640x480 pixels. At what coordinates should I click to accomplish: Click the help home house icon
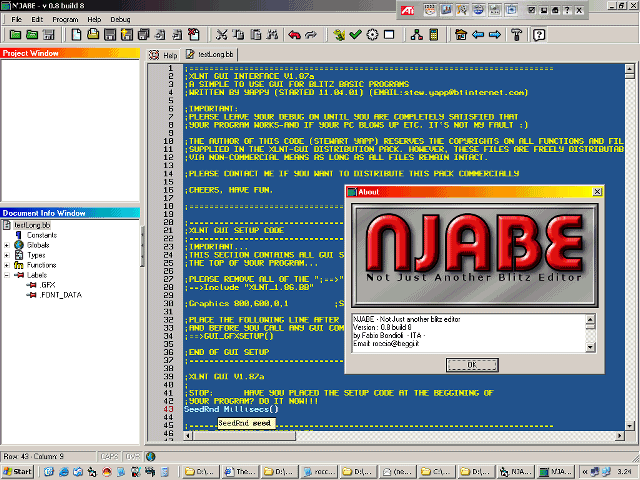point(461,35)
